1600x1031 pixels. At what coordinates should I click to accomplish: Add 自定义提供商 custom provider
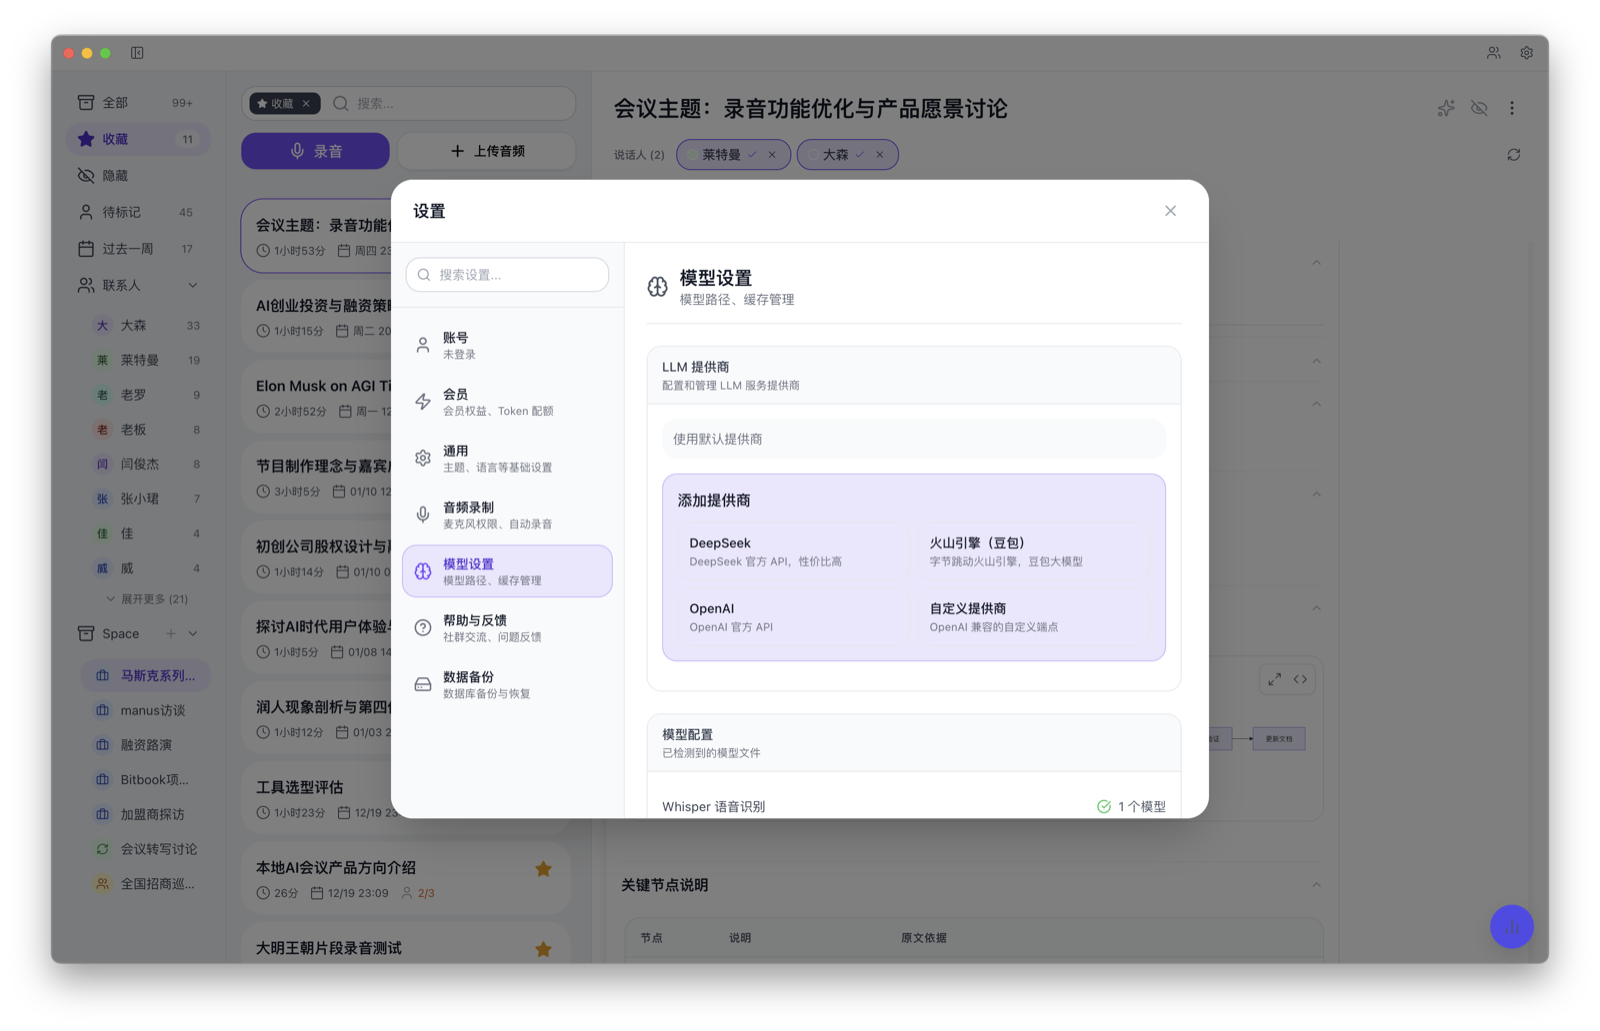pos(1033,617)
